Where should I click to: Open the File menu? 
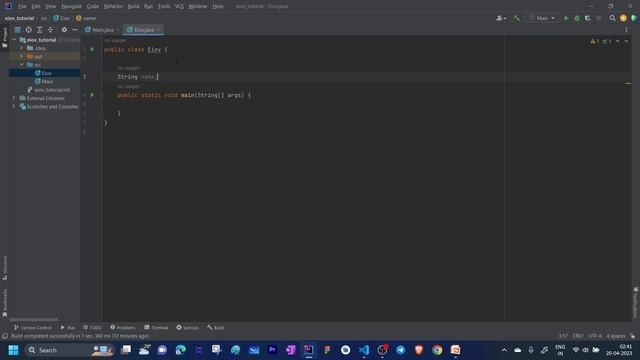[22, 6]
